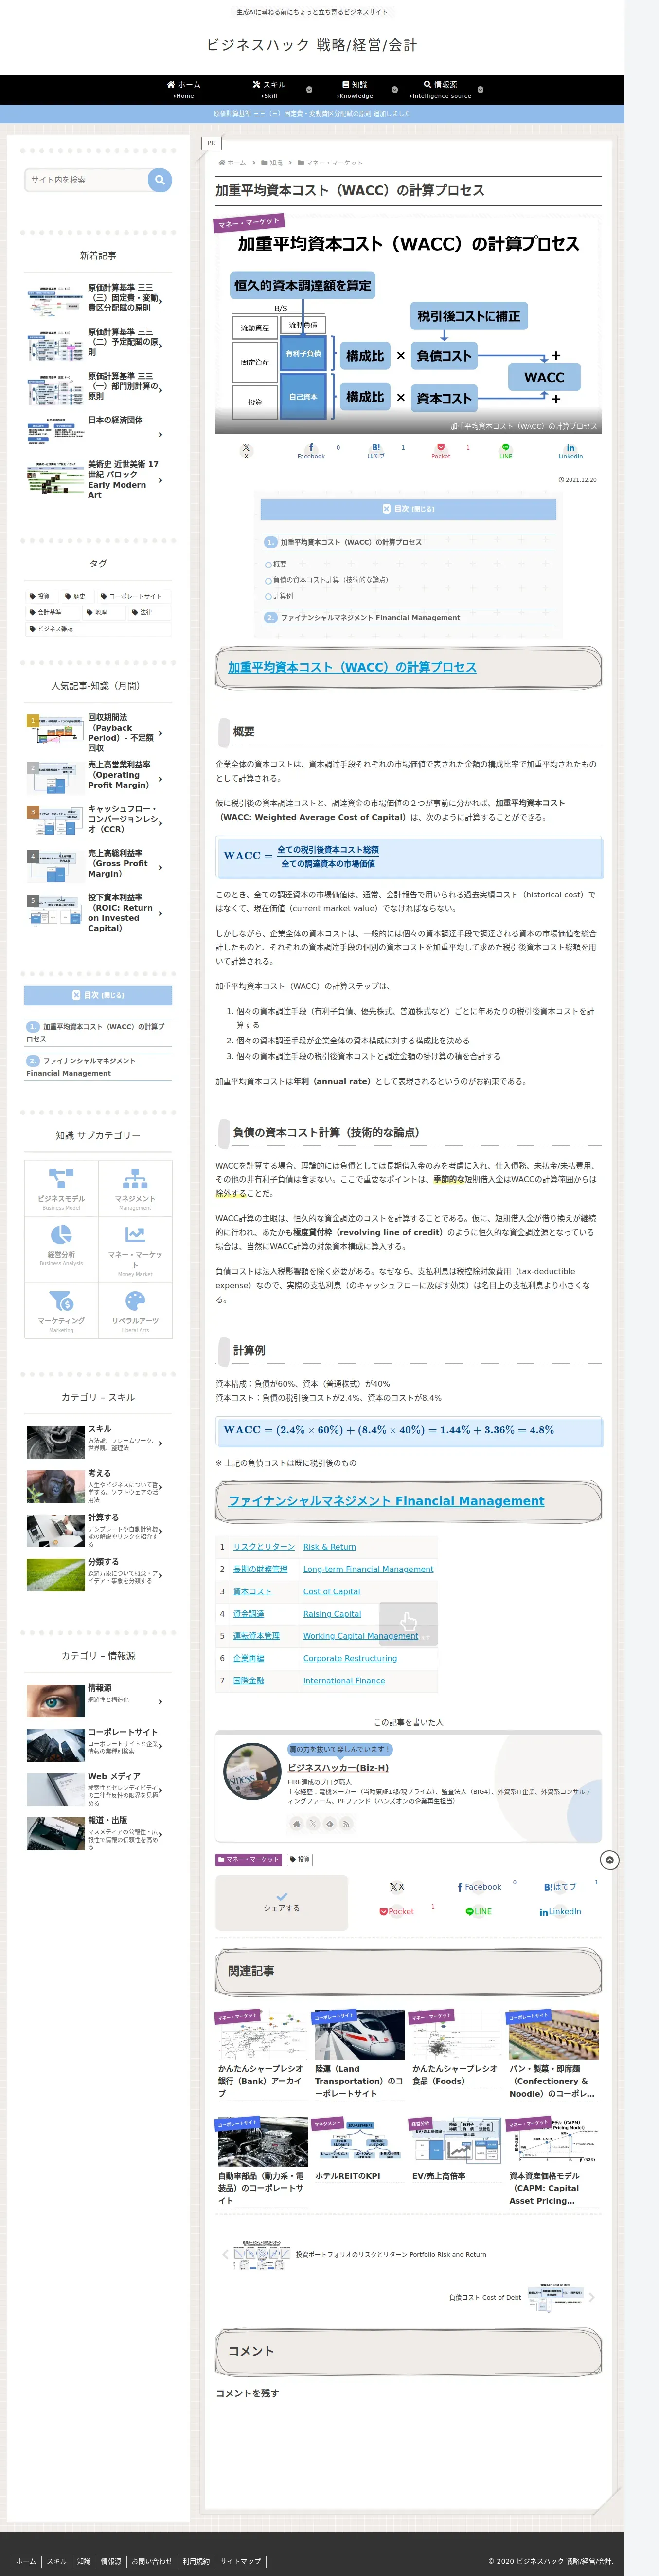Open author's RSS feed icon
The width and height of the screenshot is (659, 2576).
coord(346,1823)
